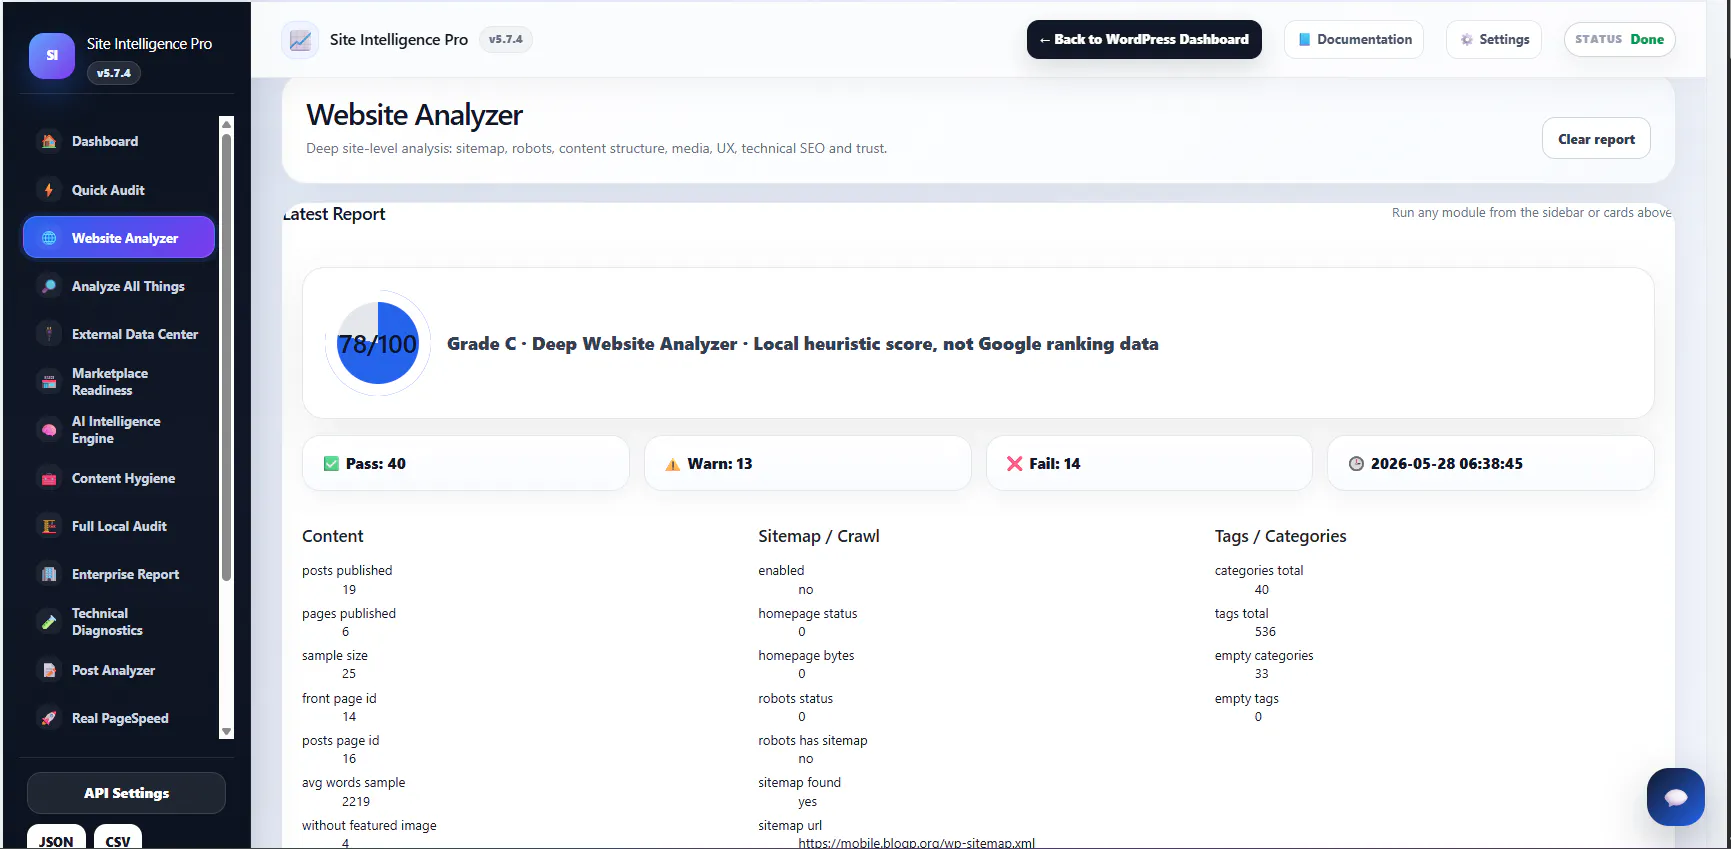
Task: Click the categories total label
Action: (x=1259, y=571)
